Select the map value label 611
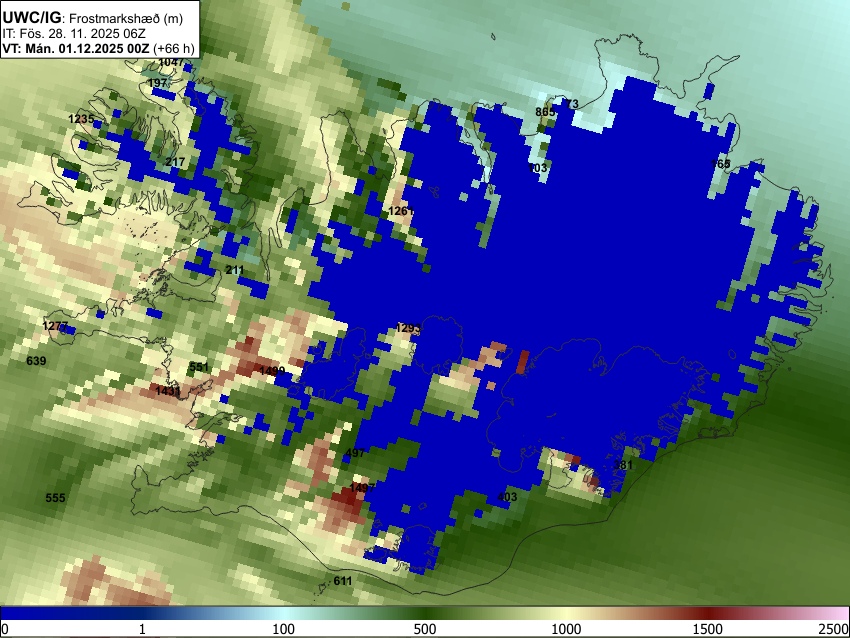The image size is (850, 638). coord(343,581)
